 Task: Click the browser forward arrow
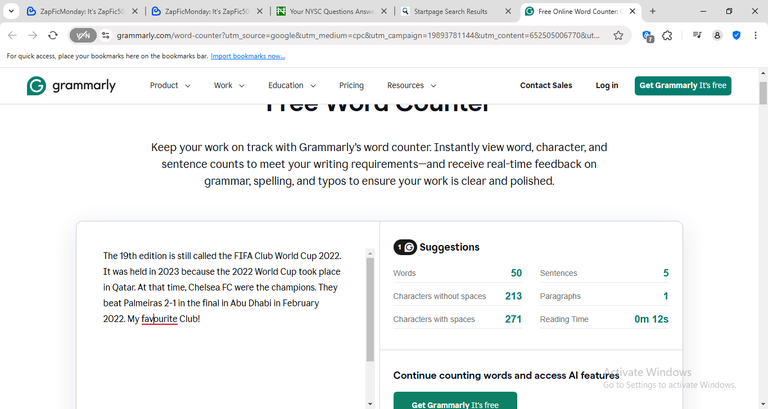32,35
